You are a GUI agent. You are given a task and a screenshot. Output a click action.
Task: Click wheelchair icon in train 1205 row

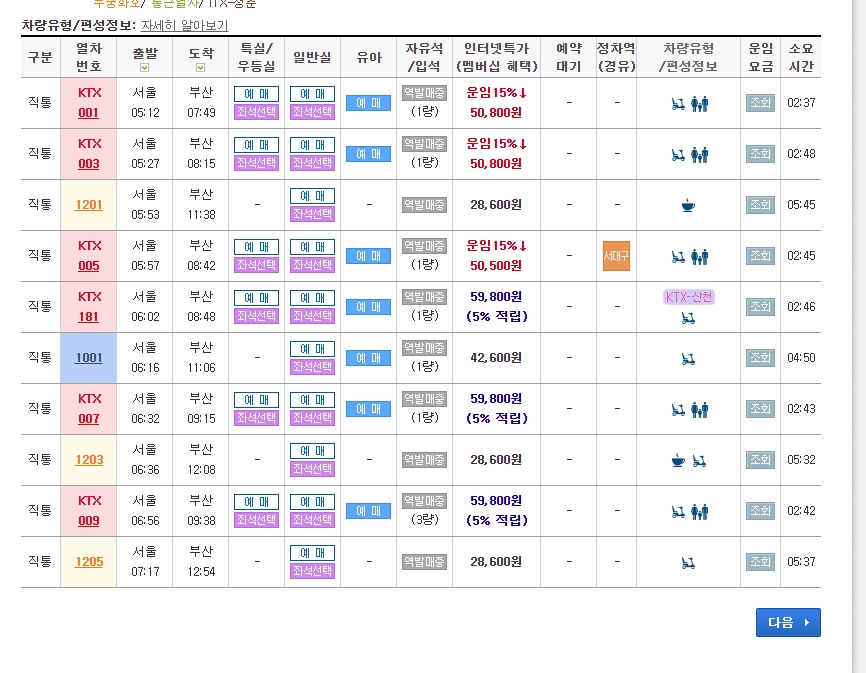pyautogui.click(x=688, y=563)
